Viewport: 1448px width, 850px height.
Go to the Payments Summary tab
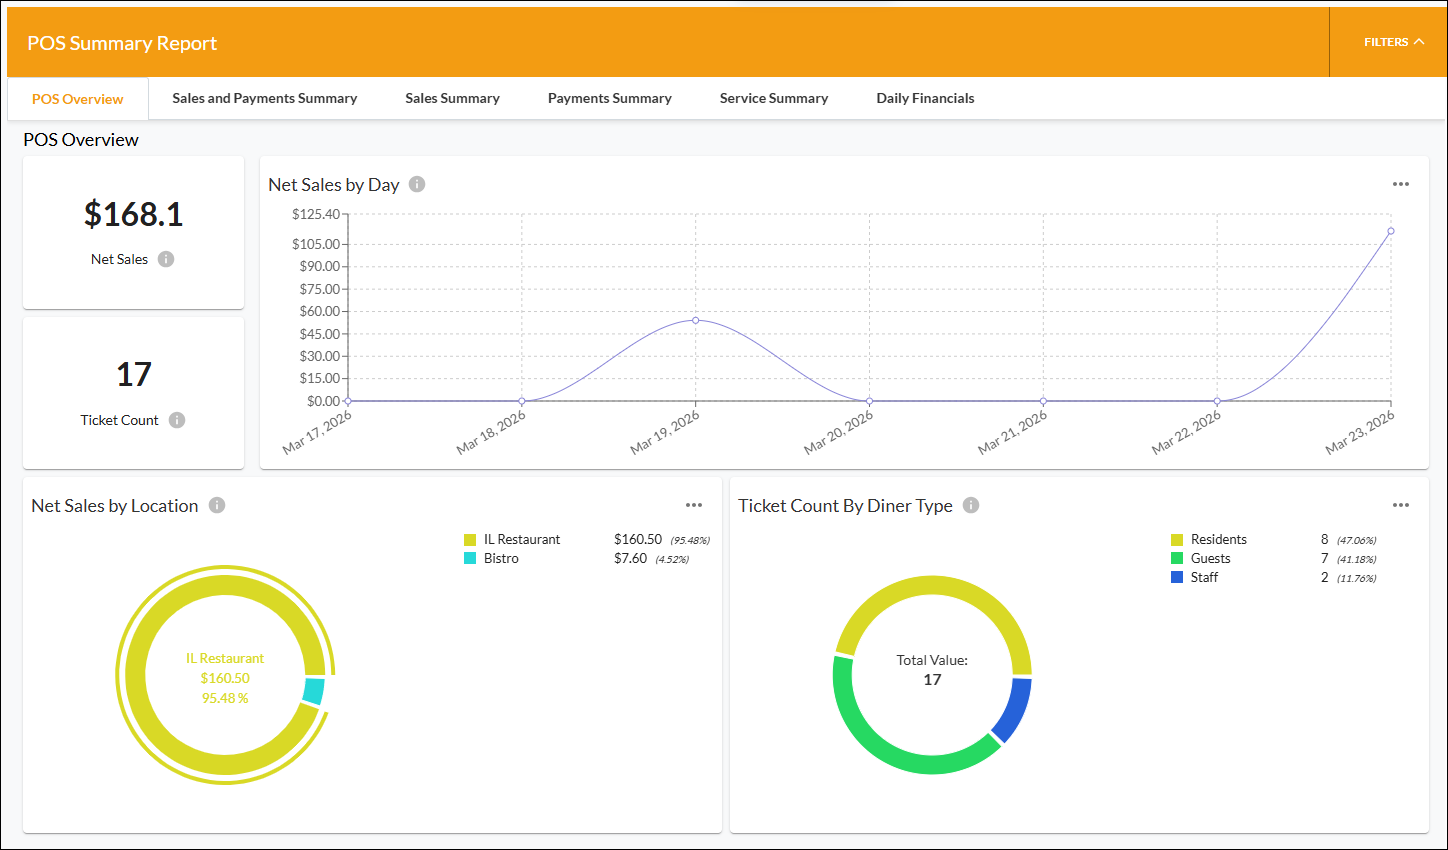[x=610, y=98]
